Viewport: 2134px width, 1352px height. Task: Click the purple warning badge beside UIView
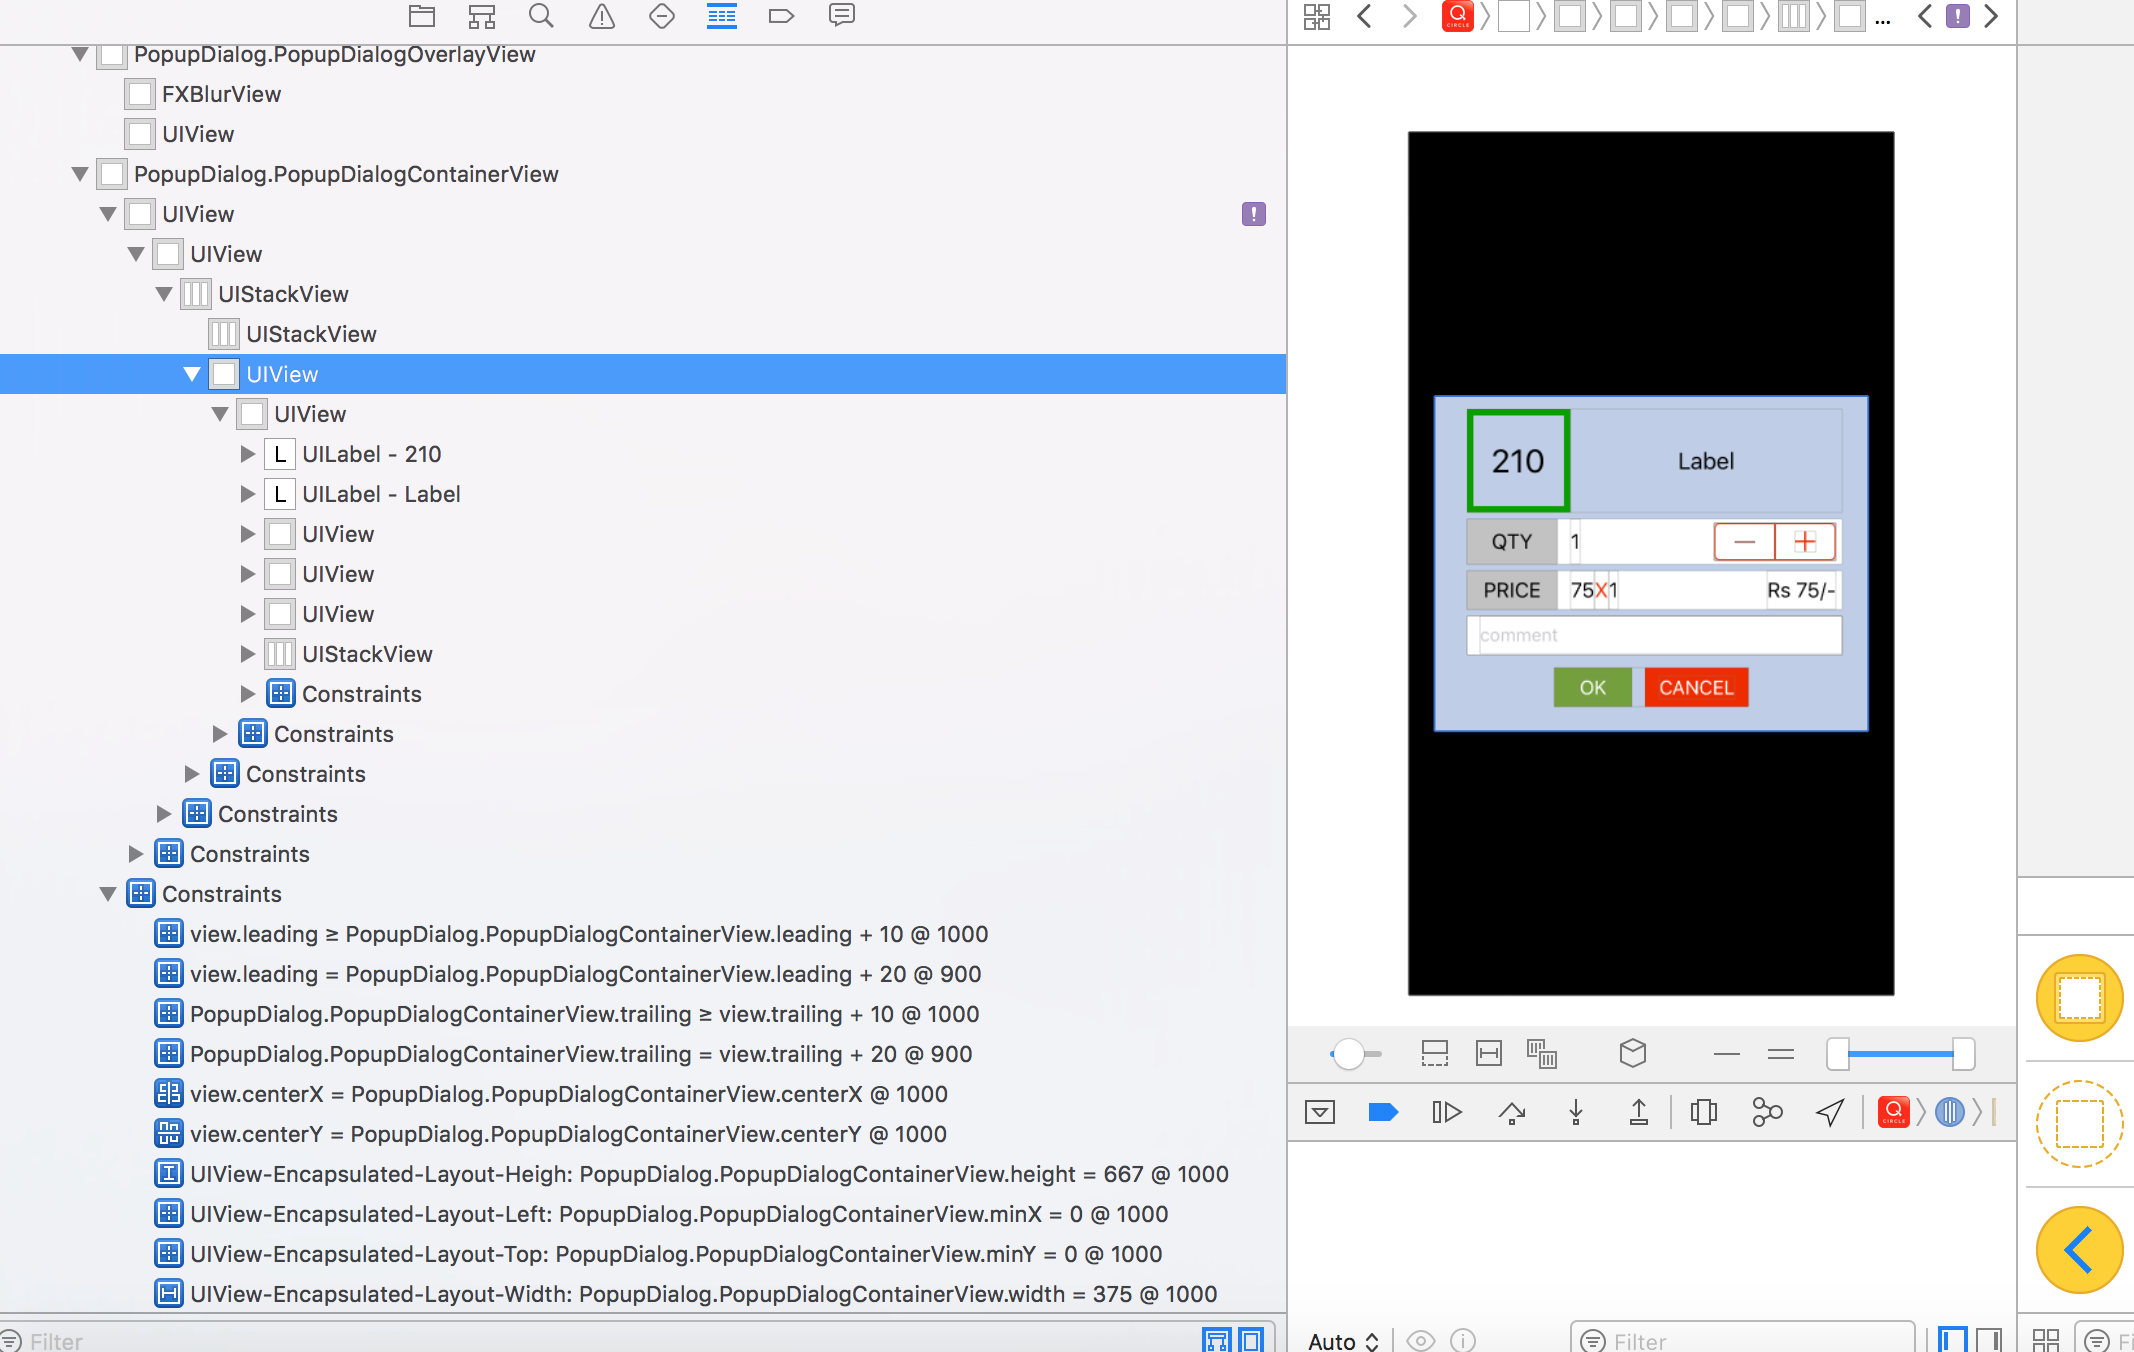(1254, 214)
